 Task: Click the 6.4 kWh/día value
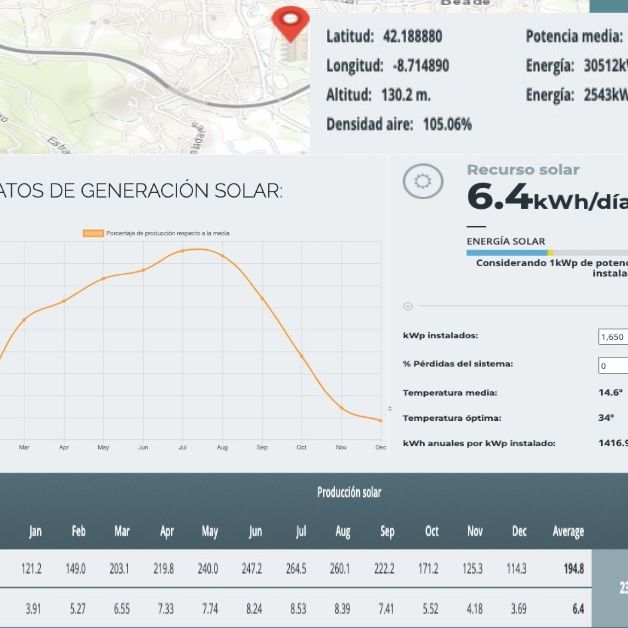(547, 197)
